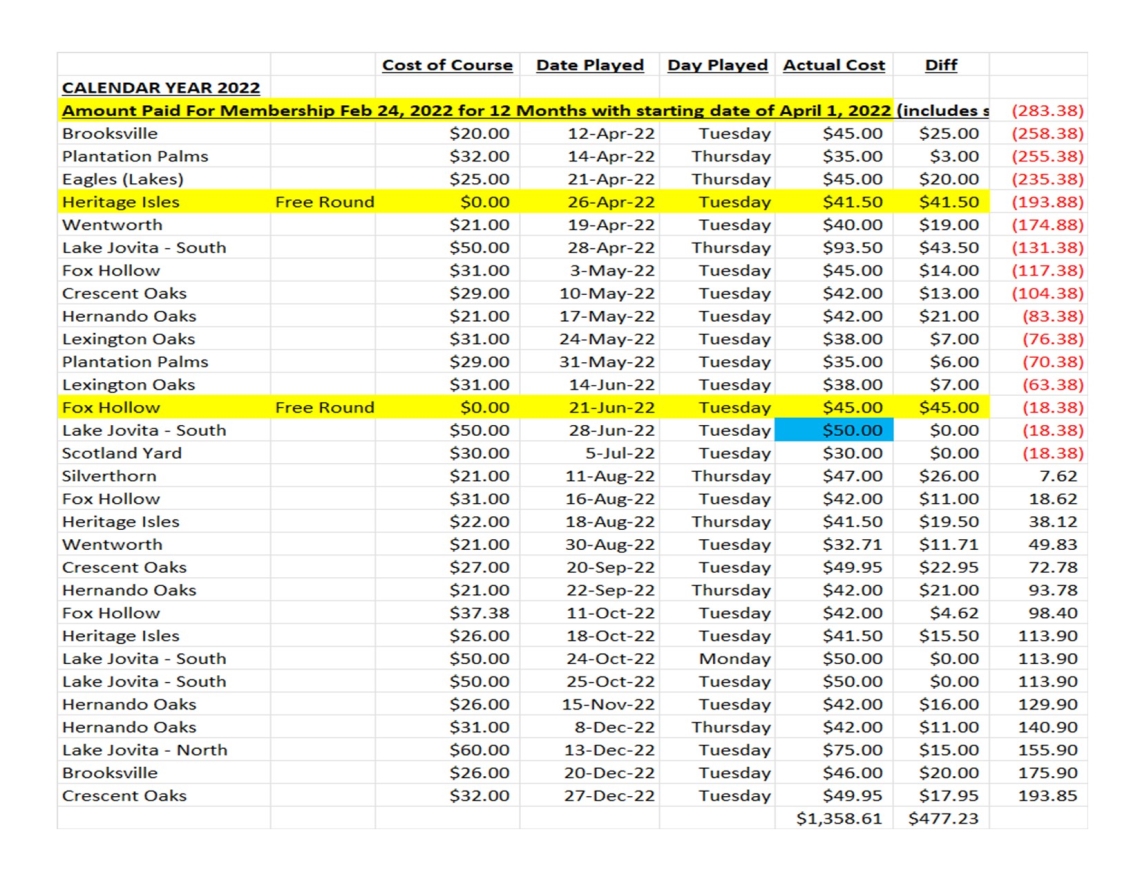The height and width of the screenshot is (881, 1140).
Task: Select the Date Played column header
Action: (x=590, y=65)
